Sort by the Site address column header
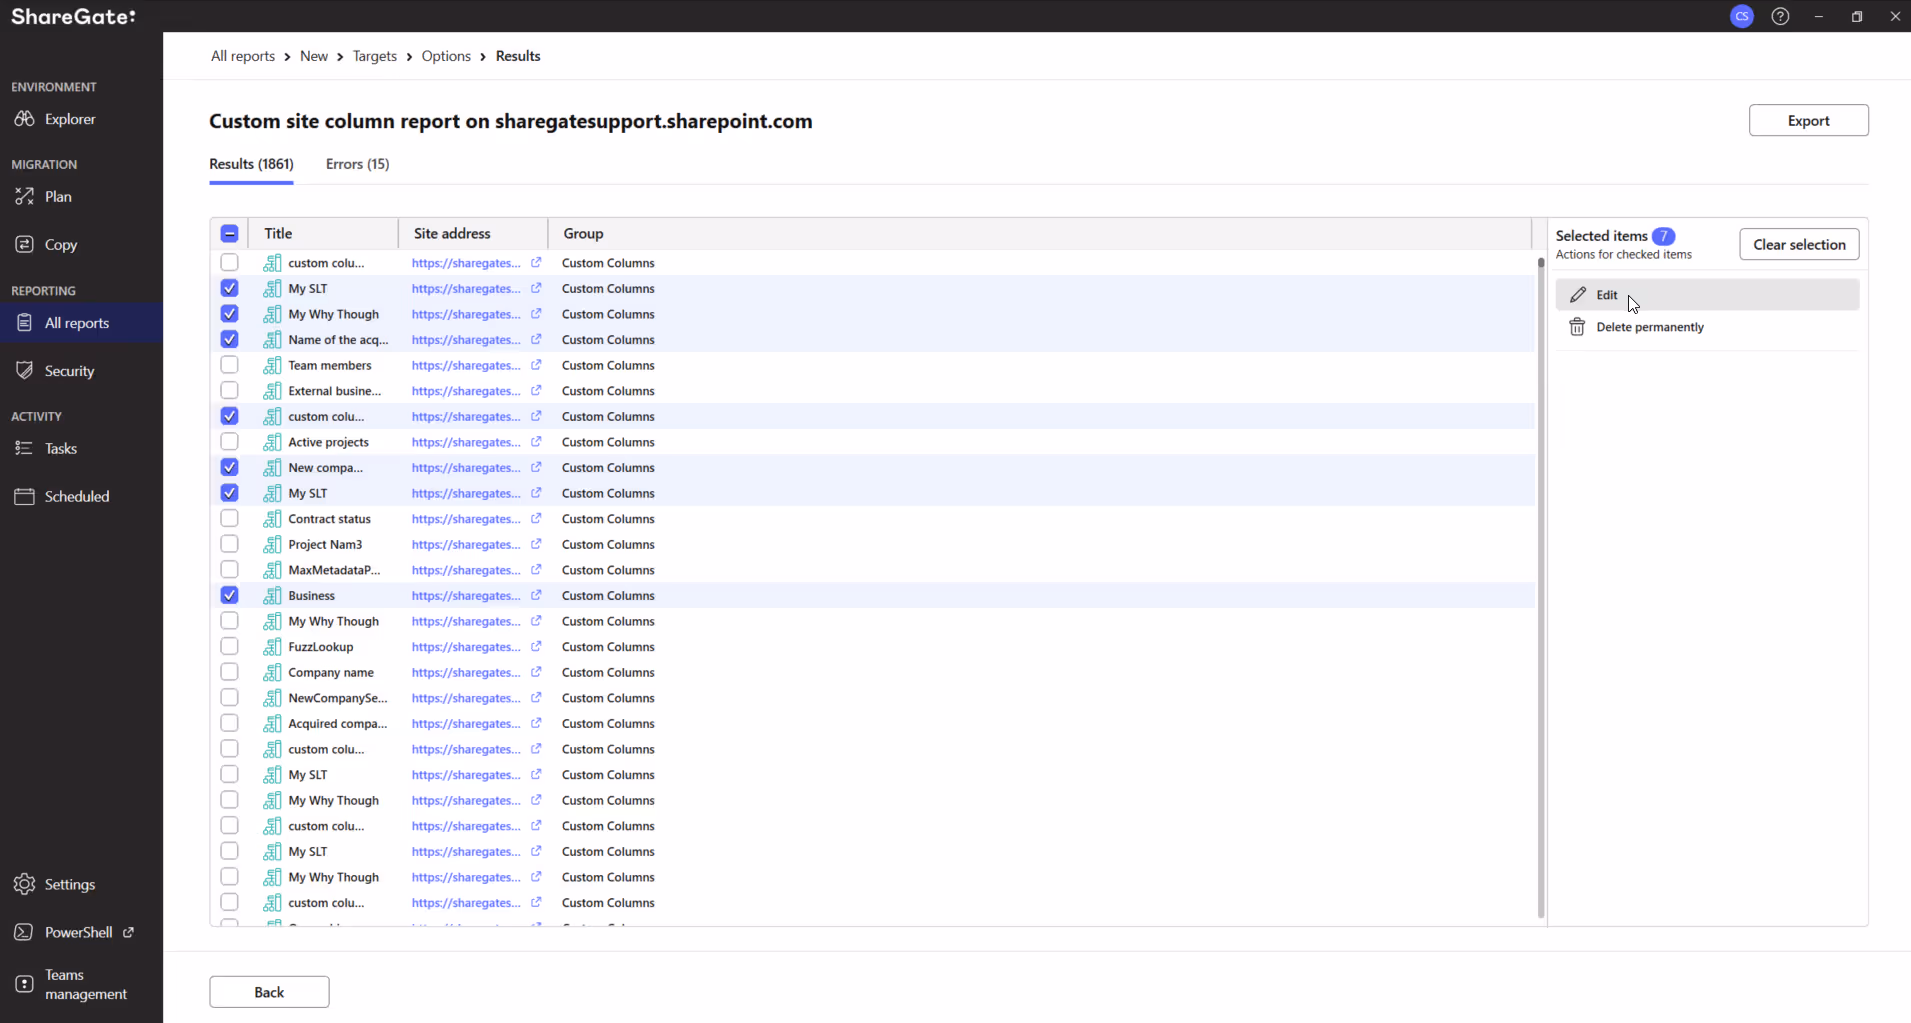 click(x=473, y=233)
